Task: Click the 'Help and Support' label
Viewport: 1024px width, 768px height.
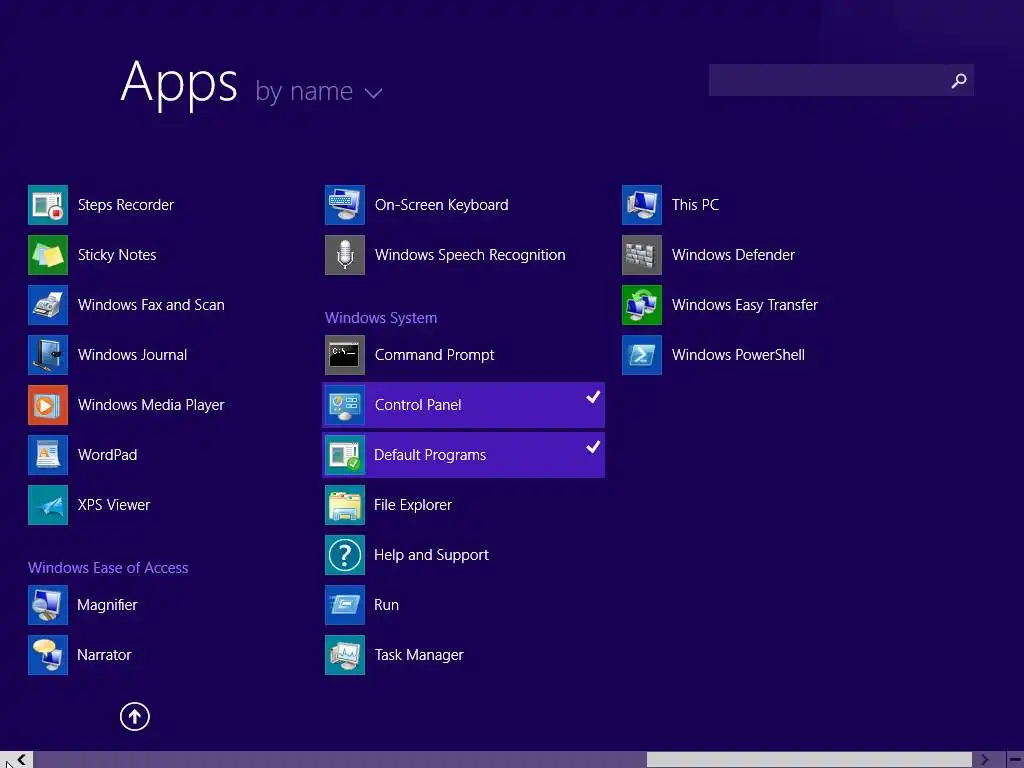Action: tap(431, 555)
